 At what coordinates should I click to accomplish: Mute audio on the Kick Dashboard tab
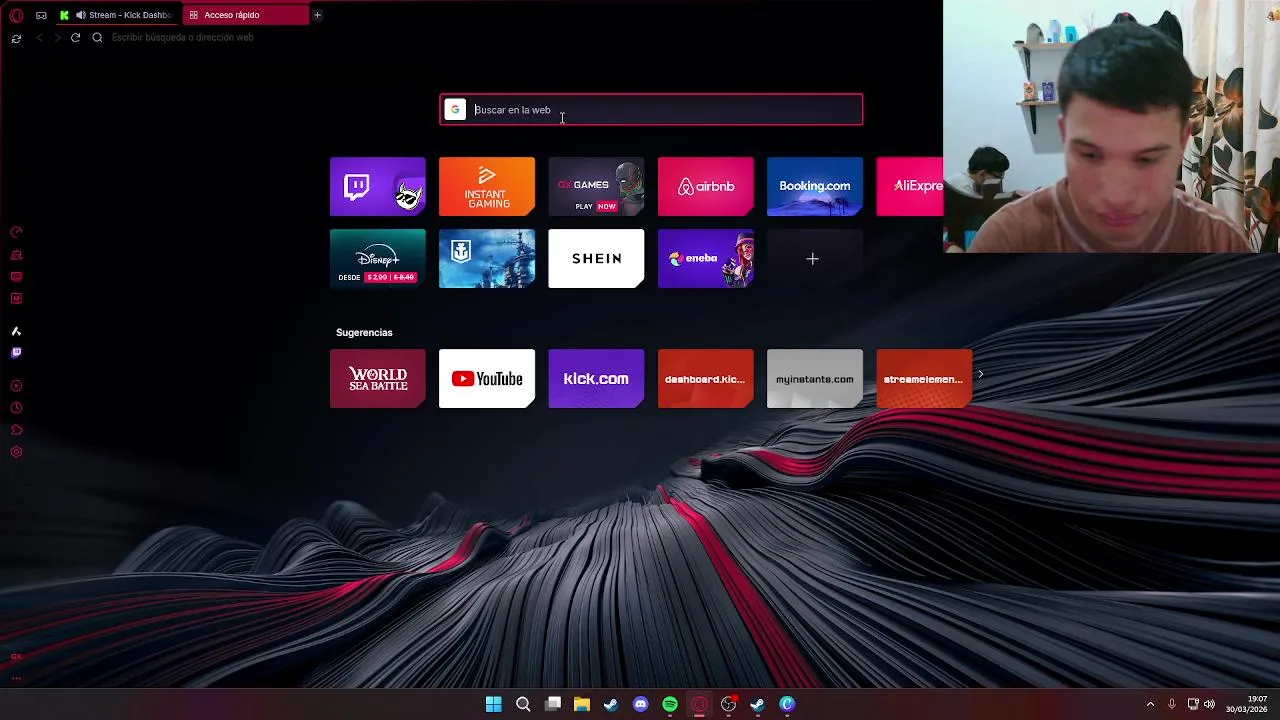(80, 15)
